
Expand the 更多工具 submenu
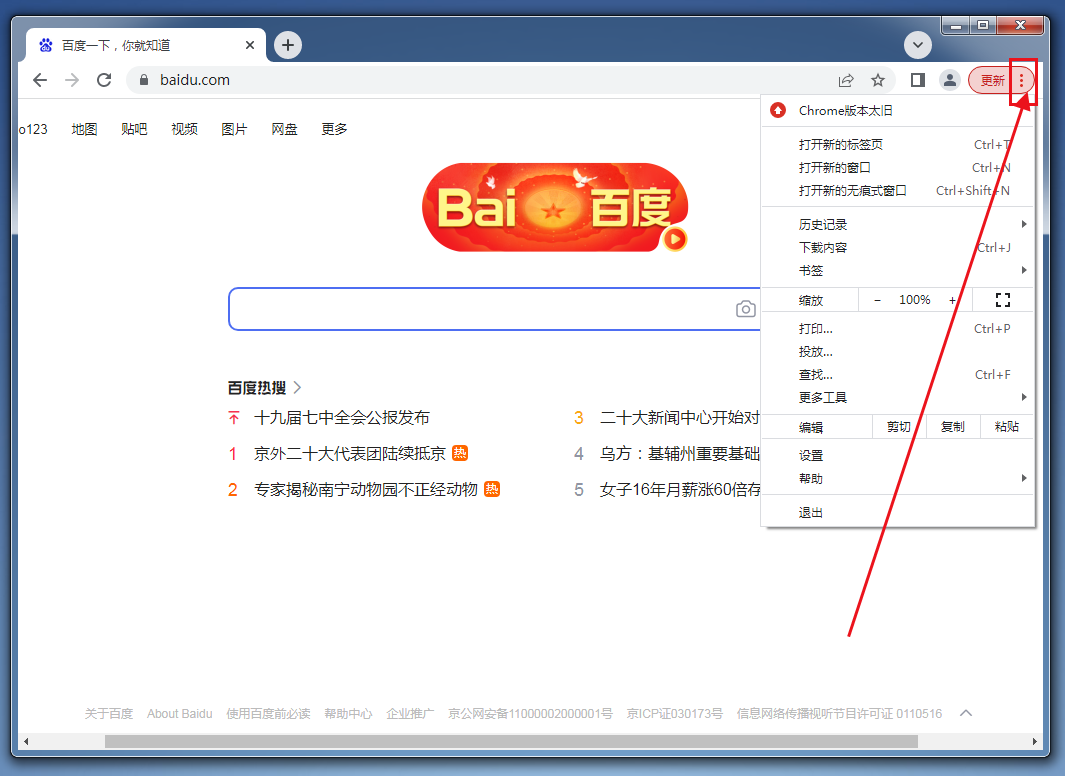897,398
